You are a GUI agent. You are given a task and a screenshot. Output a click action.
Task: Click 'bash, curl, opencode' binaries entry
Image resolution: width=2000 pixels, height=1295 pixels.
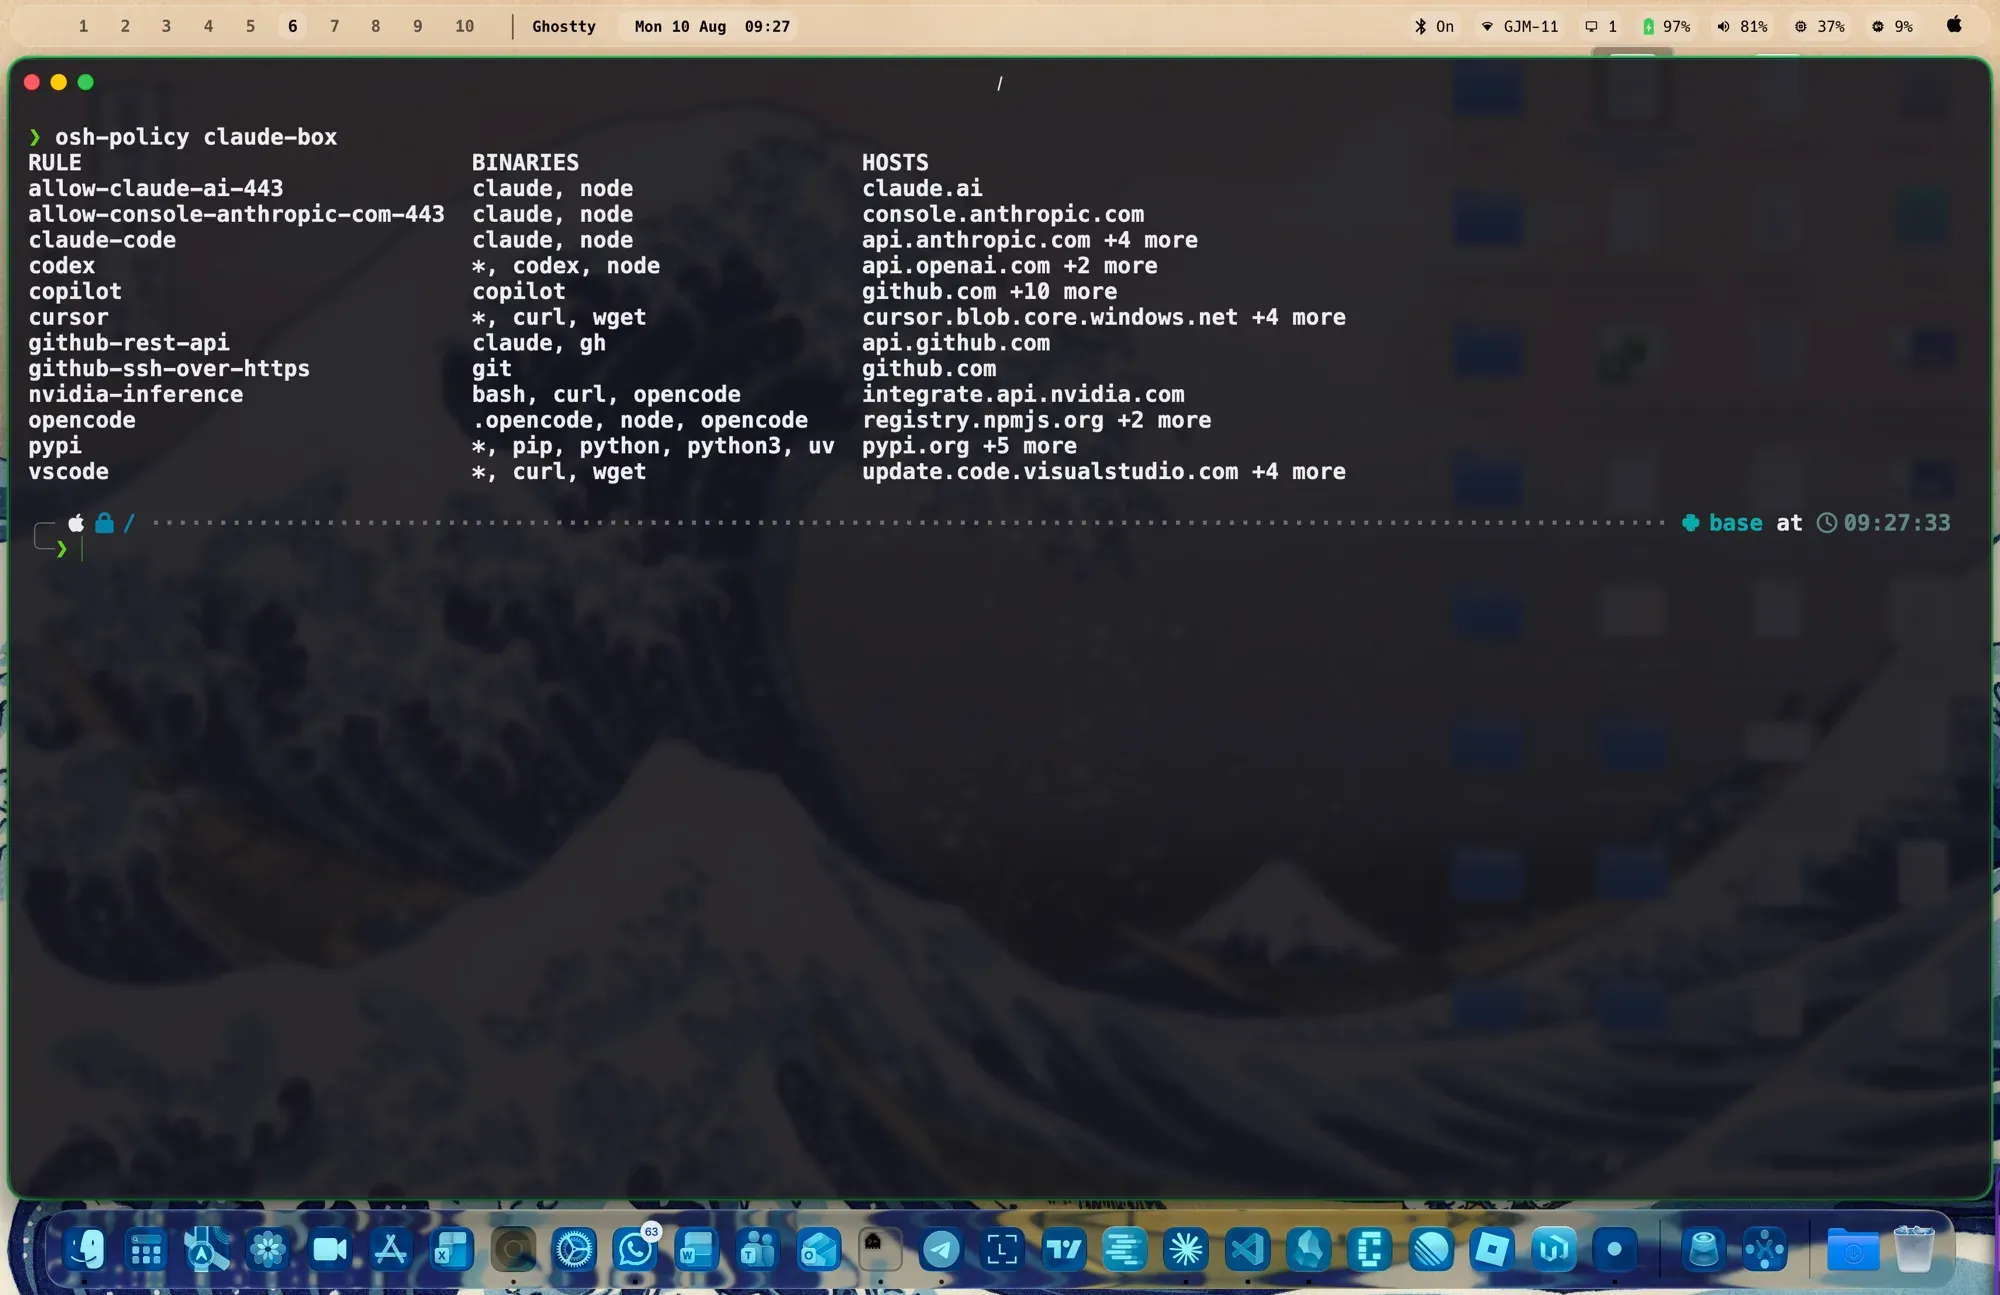coord(606,394)
